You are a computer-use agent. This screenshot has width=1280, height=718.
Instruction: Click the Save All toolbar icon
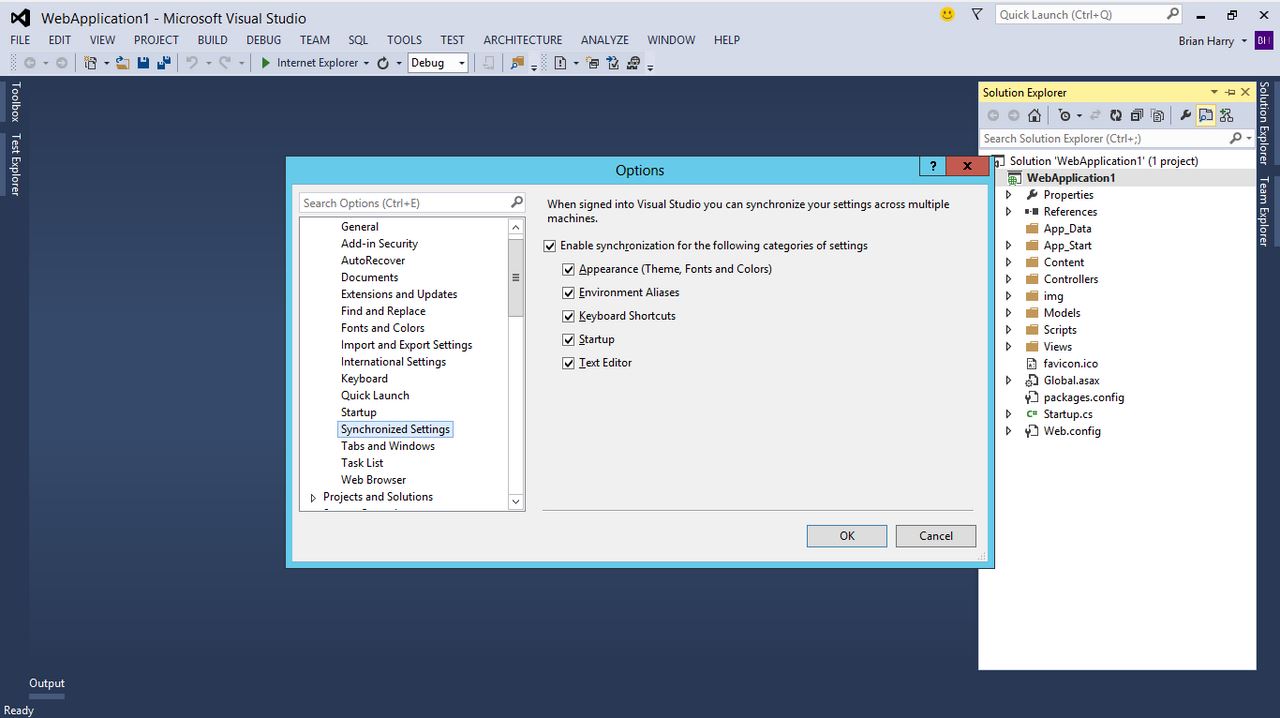pos(163,63)
